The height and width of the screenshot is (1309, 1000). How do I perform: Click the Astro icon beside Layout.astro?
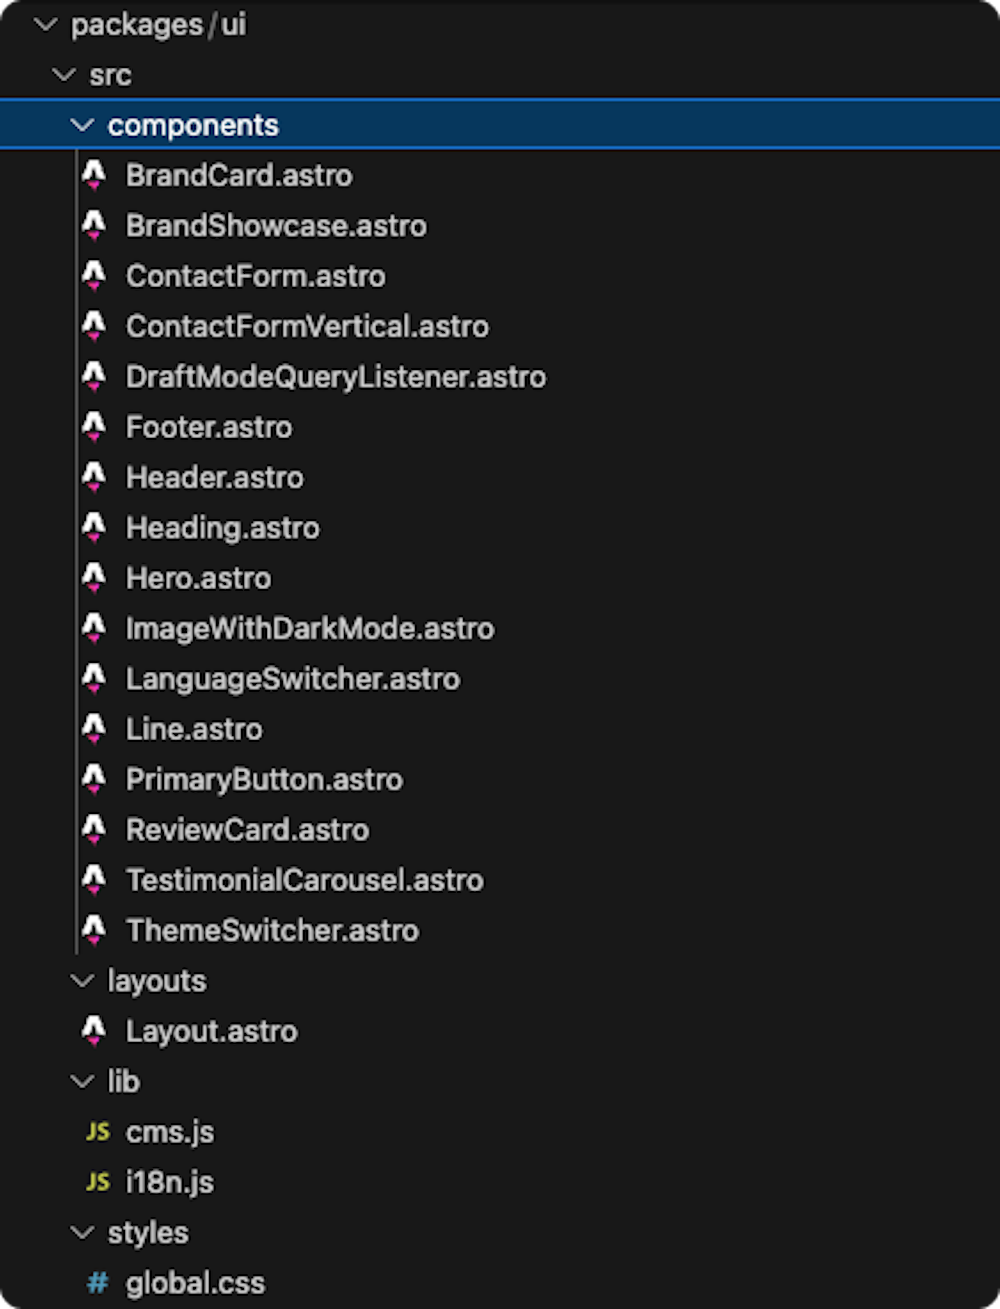coord(94,1031)
